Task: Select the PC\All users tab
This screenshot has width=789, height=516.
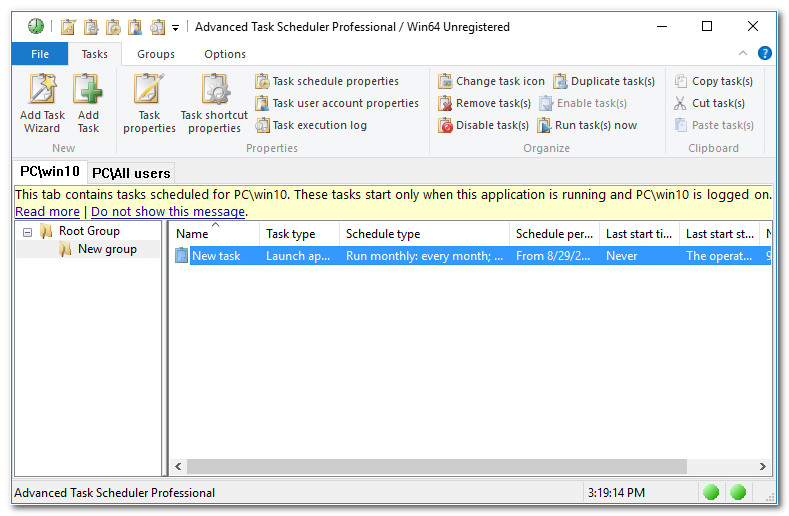Action: [131, 173]
